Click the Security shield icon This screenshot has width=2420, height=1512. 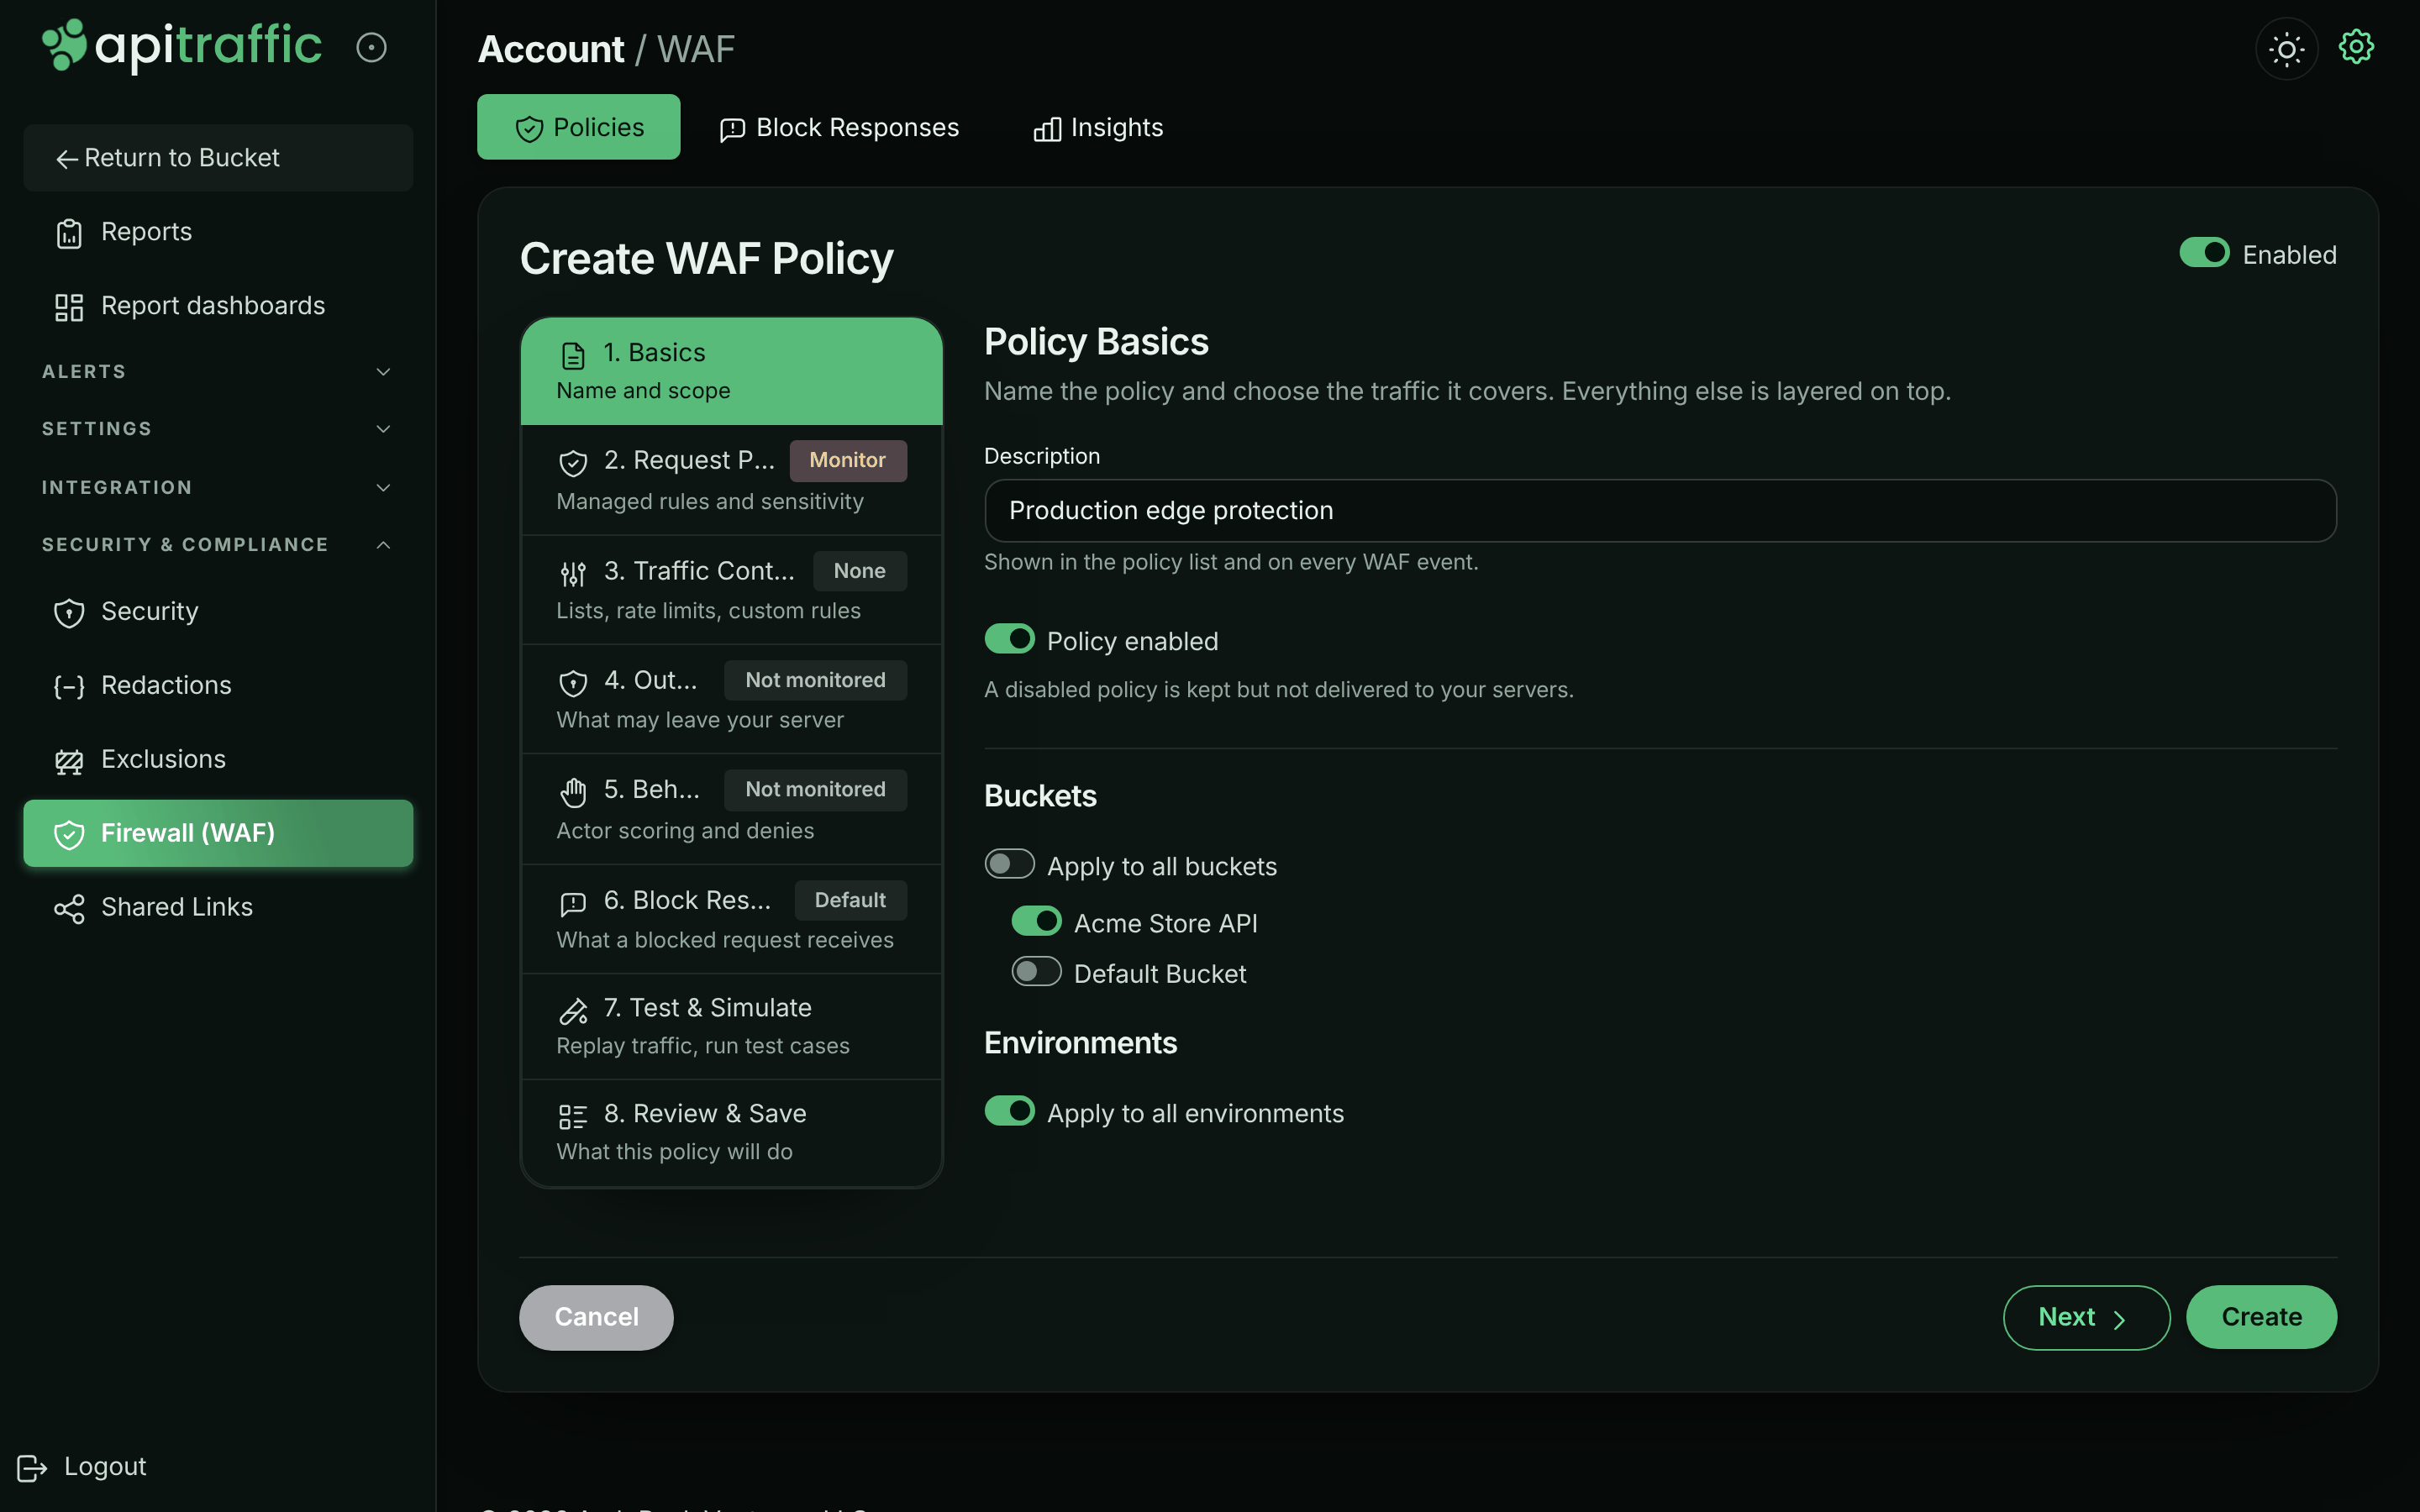pyautogui.click(x=69, y=613)
